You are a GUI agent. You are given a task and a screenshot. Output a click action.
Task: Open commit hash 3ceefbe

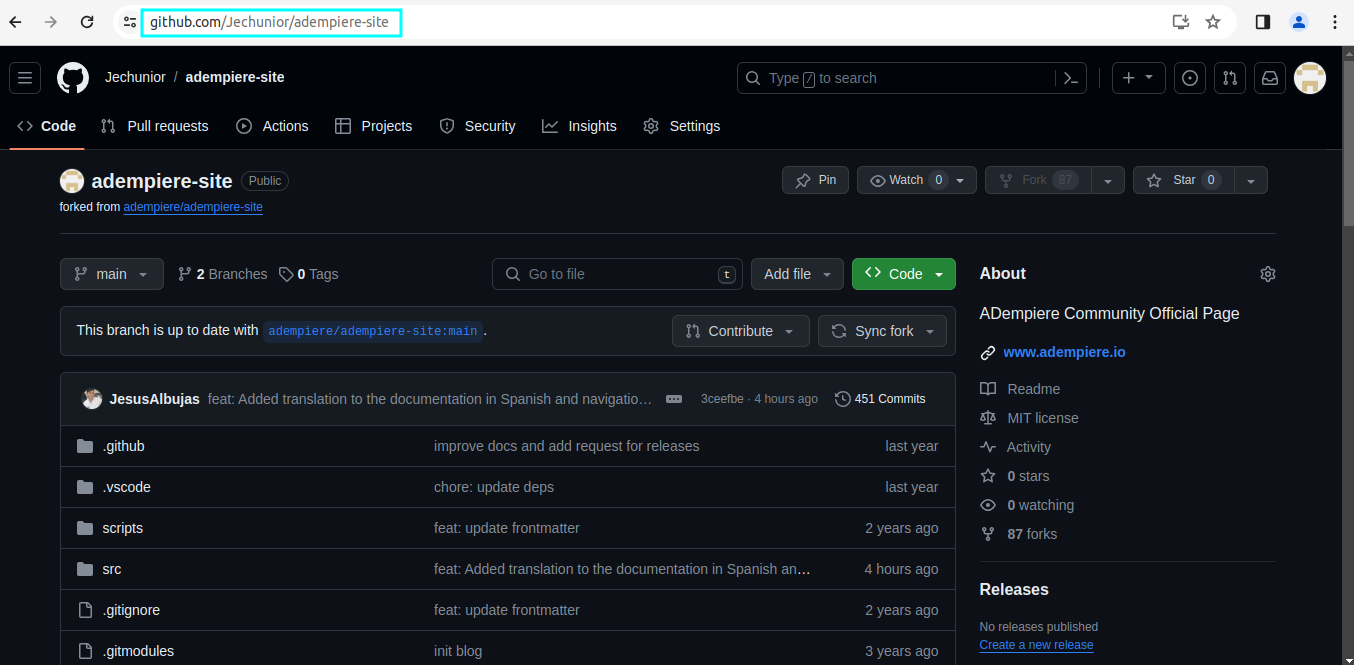722,399
